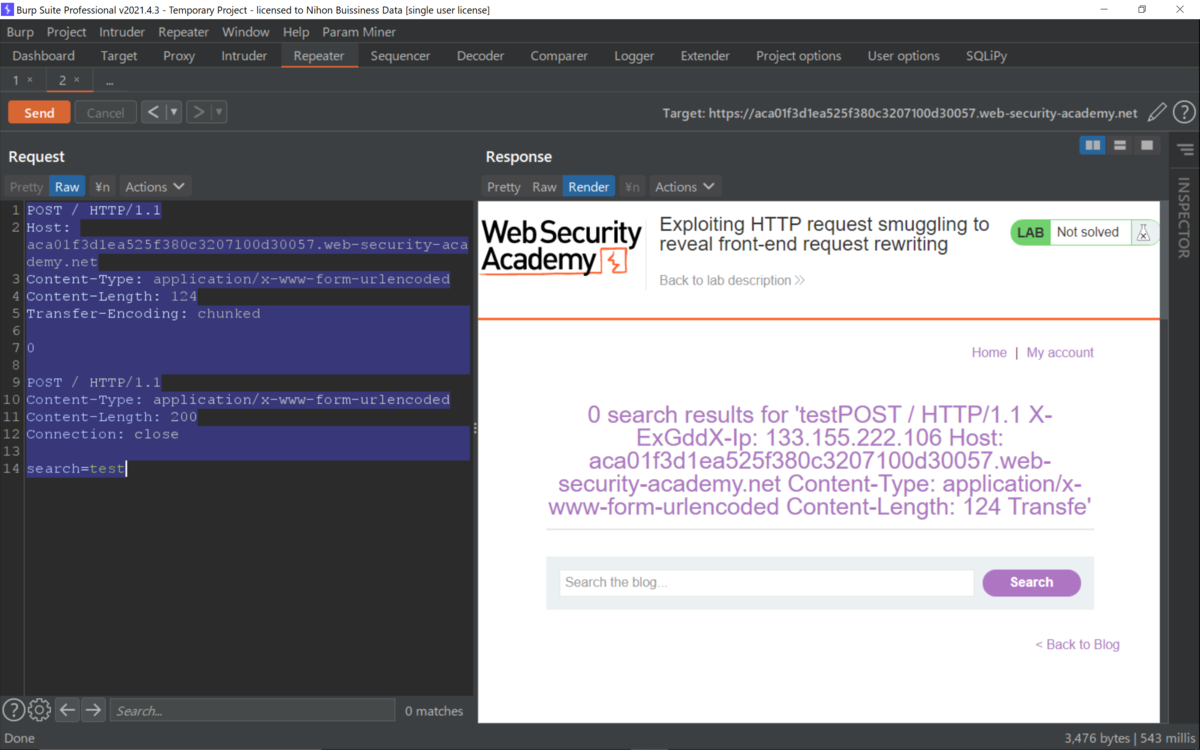Viewport: 1200px width, 750px height.
Task: Switch to the Dashboard tab
Action: click(44, 56)
